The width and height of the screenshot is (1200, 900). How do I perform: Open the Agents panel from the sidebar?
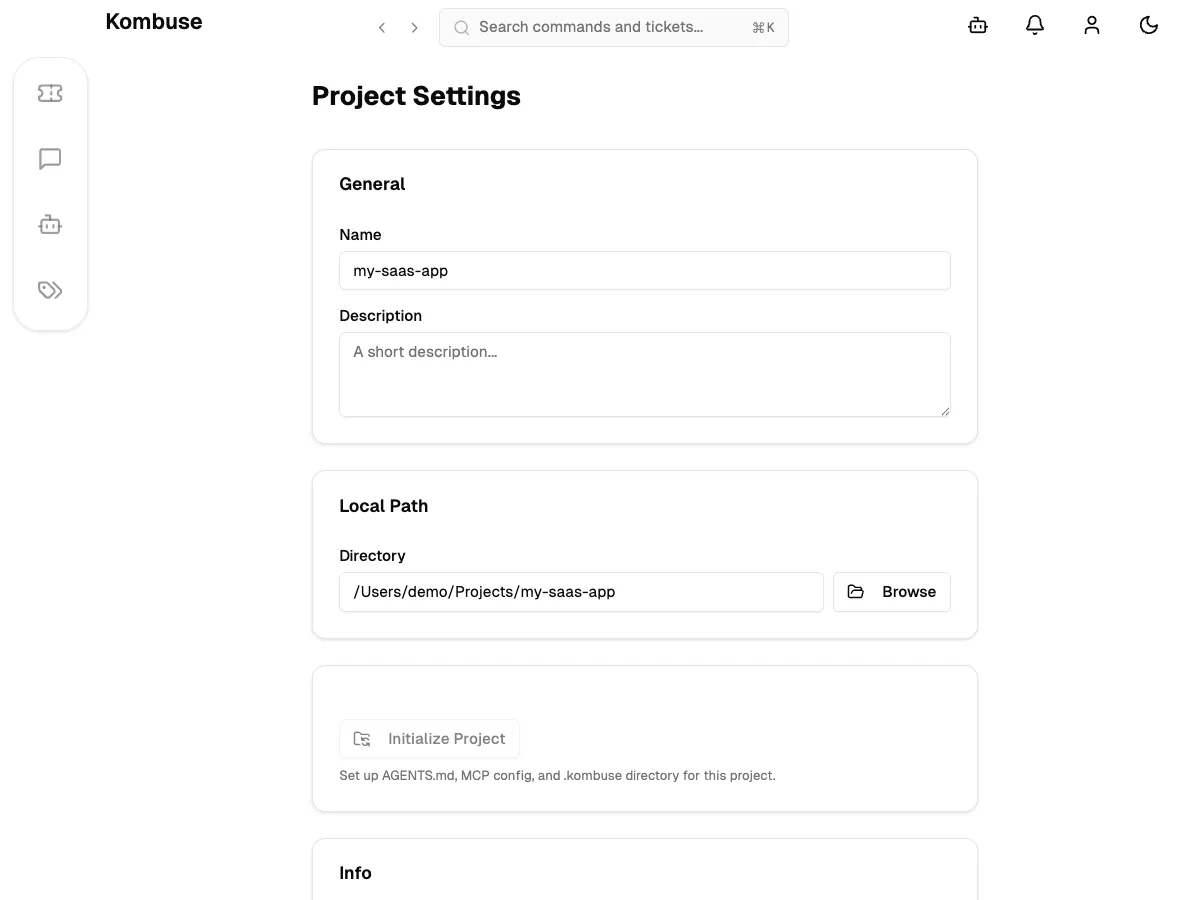pos(50,224)
